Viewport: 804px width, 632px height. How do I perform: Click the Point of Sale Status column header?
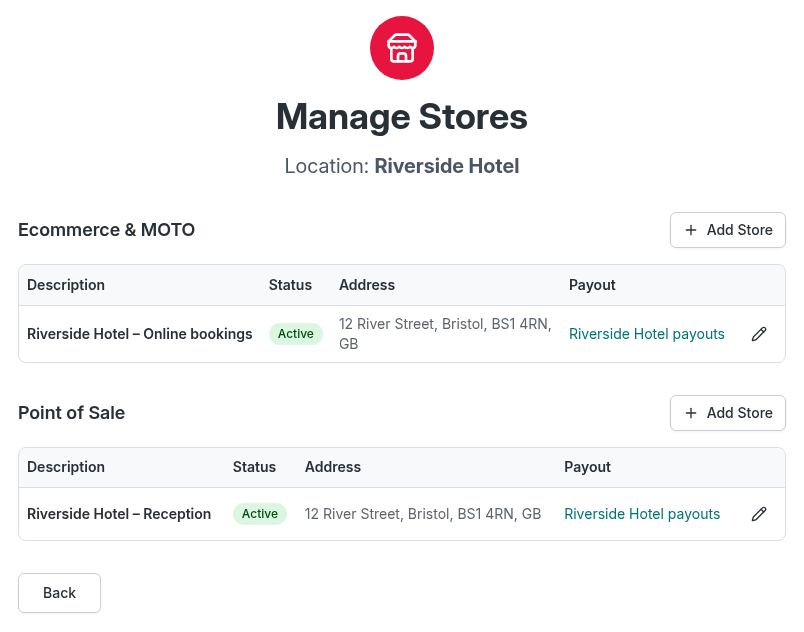[254, 467]
